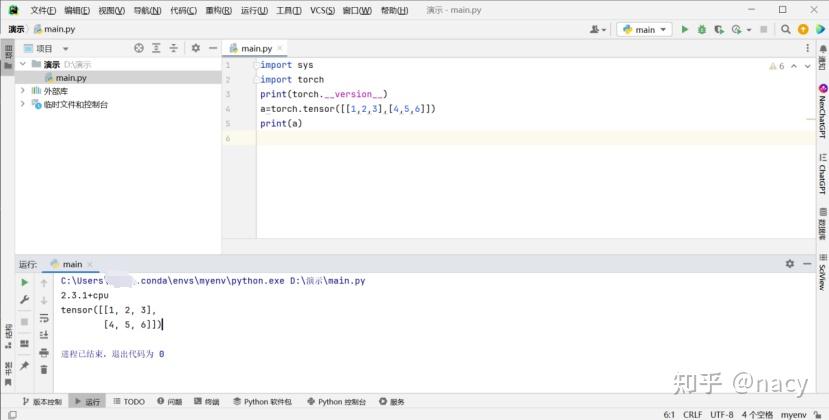Click the orange update available icon
This screenshot has width=829, height=420.
803,30
